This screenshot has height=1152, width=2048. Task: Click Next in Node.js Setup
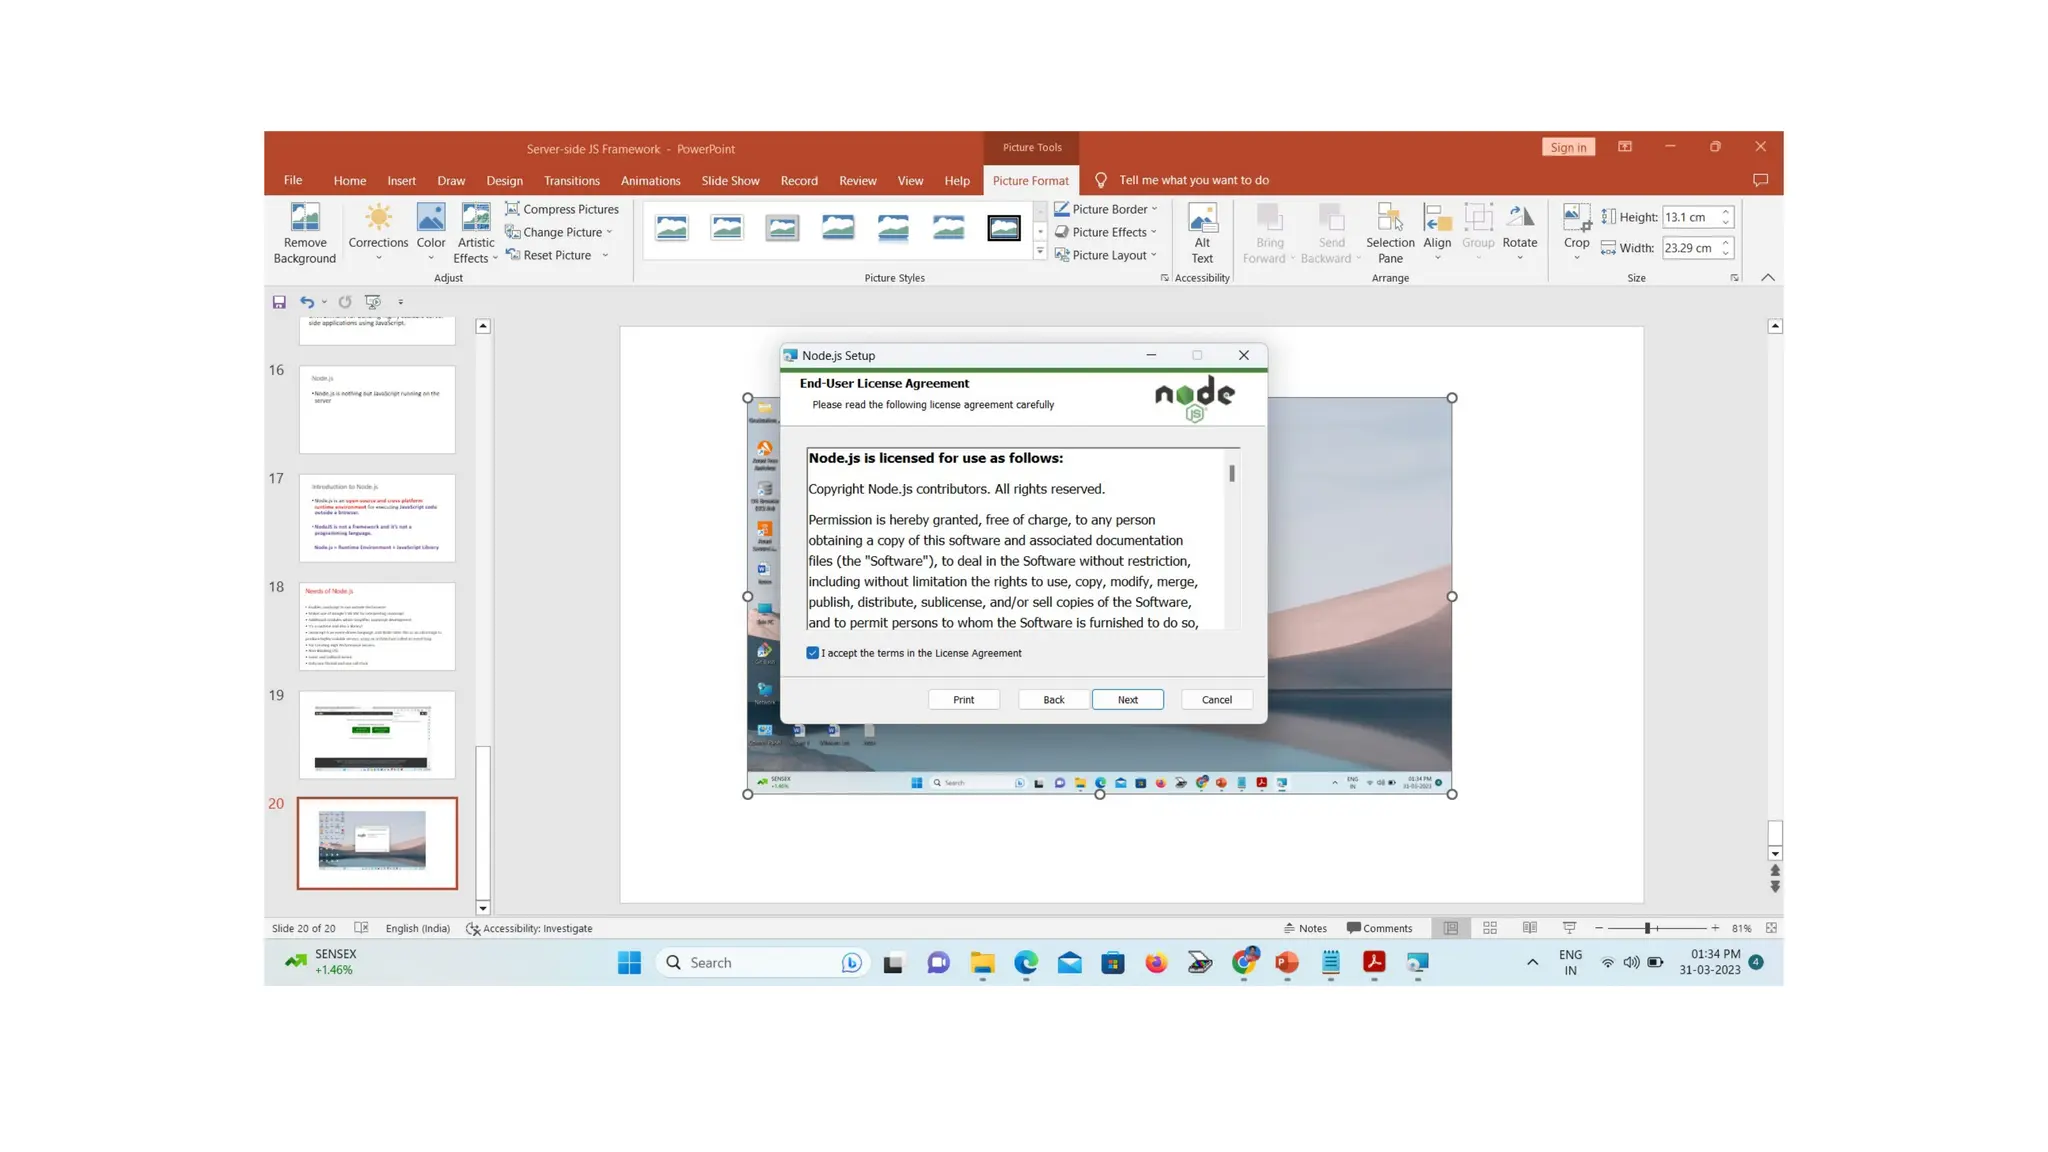pyautogui.click(x=1127, y=700)
